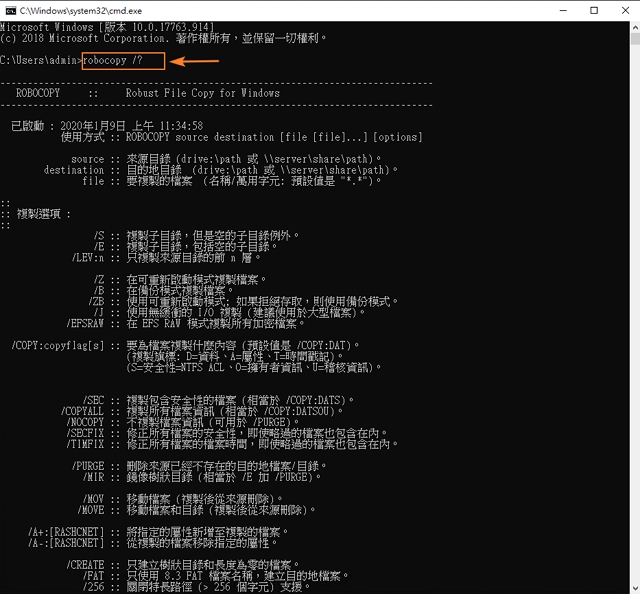Click the "2018 Microsoft Corporation" text
Image resolution: width=640 pixels, height=594 pixels.
click(x=93, y=38)
